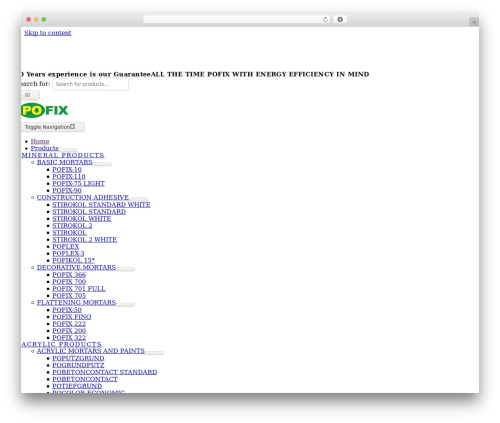Open POFLEX product link

[x=66, y=247]
